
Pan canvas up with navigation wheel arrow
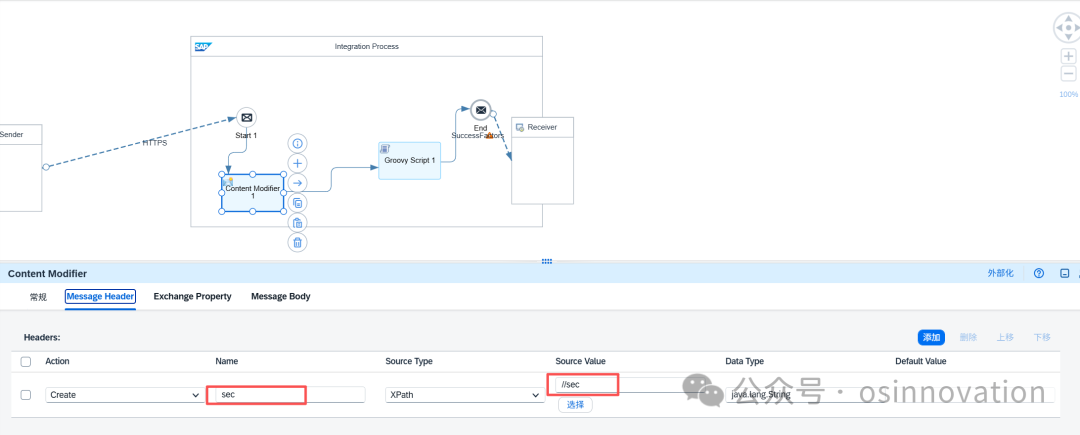1068,19
